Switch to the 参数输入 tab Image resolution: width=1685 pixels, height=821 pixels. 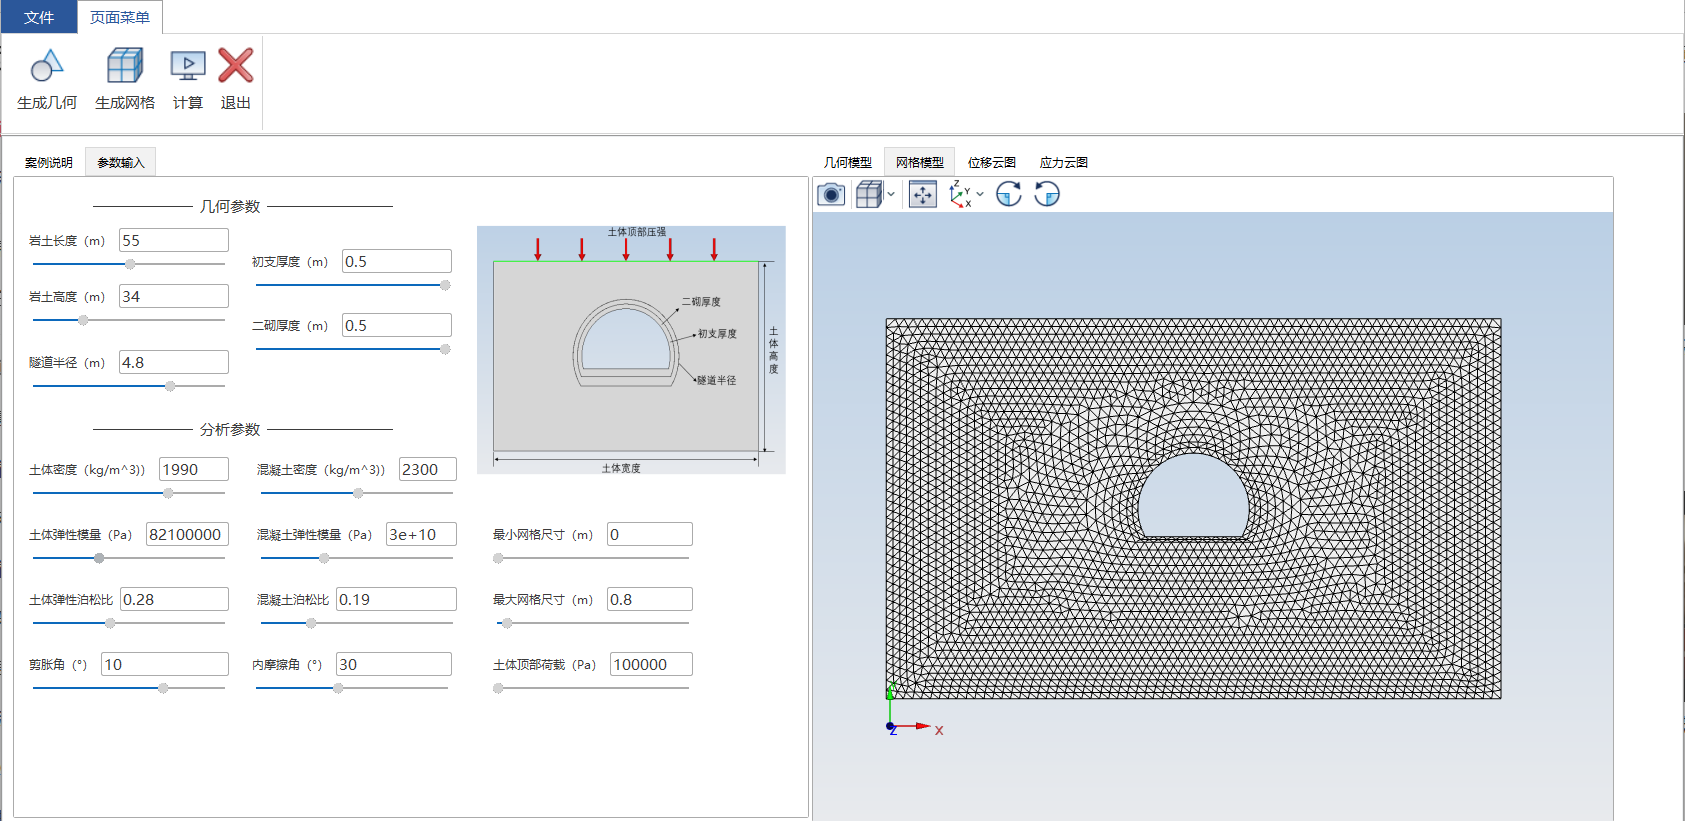pyautogui.click(x=121, y=162)
